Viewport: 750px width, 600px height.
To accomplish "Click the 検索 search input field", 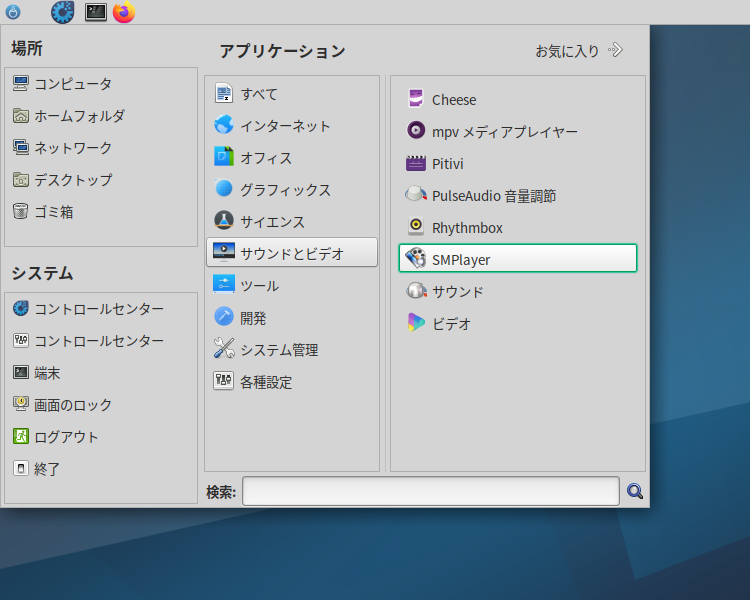I will click(430, 491).
